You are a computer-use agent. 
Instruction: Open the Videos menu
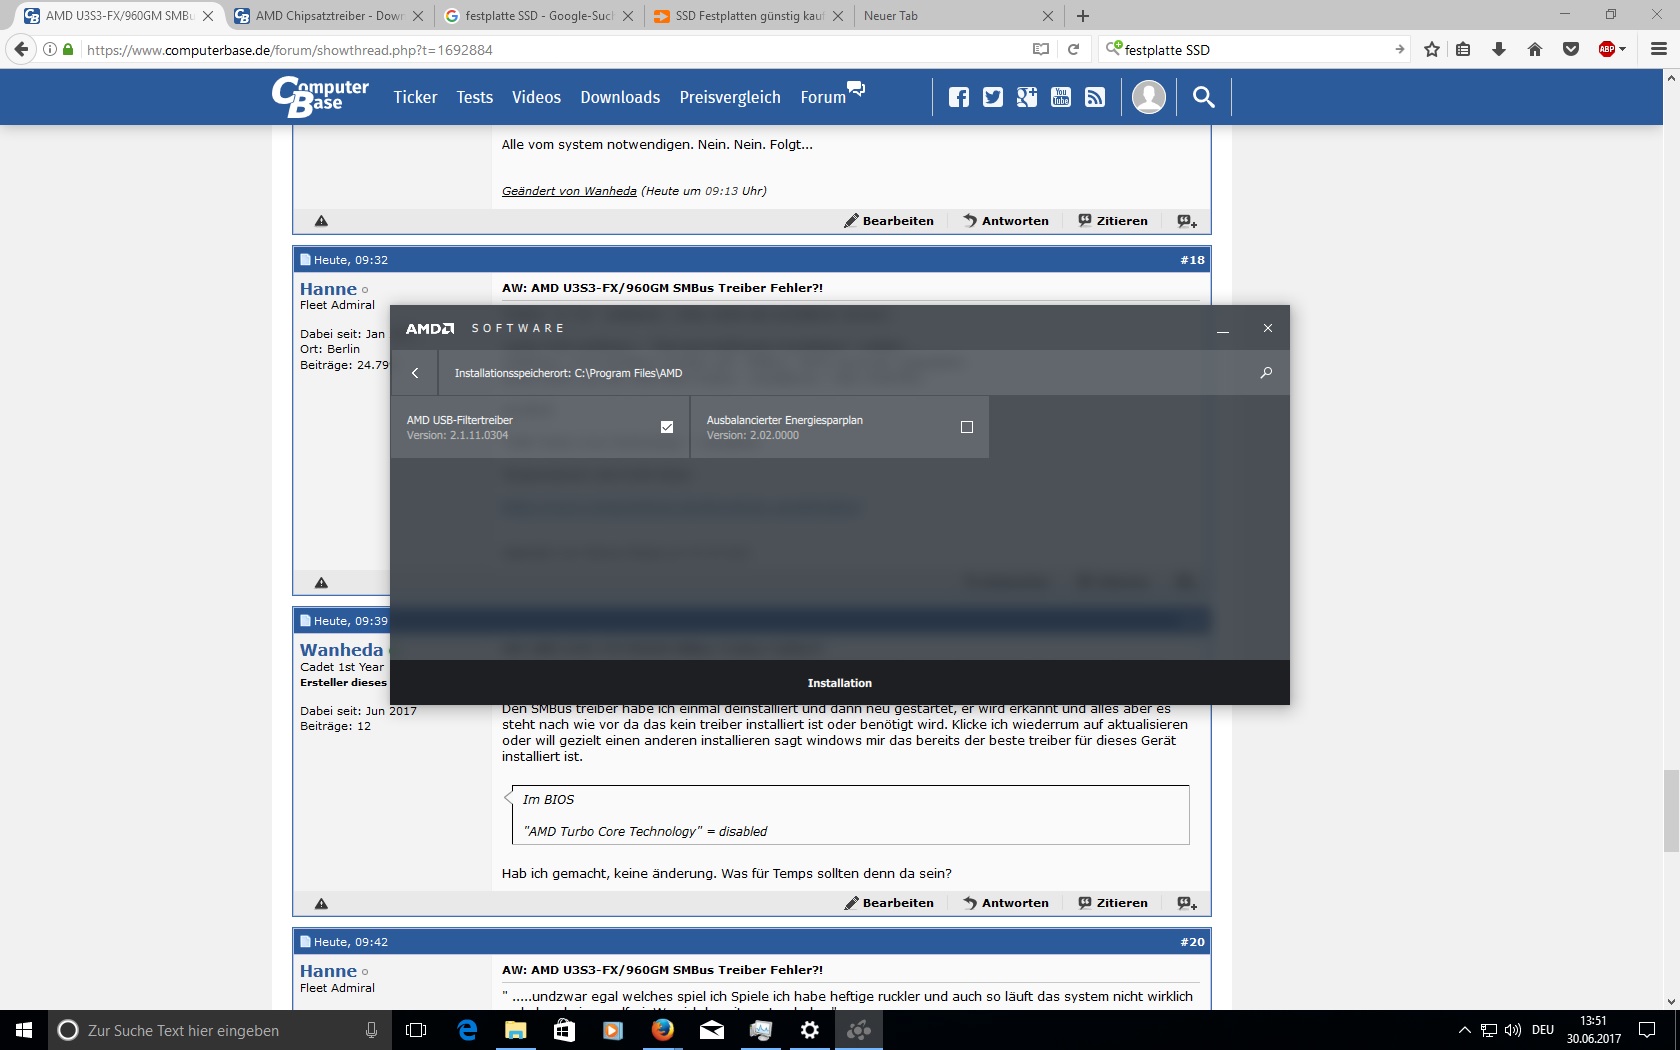click(536, 97)
